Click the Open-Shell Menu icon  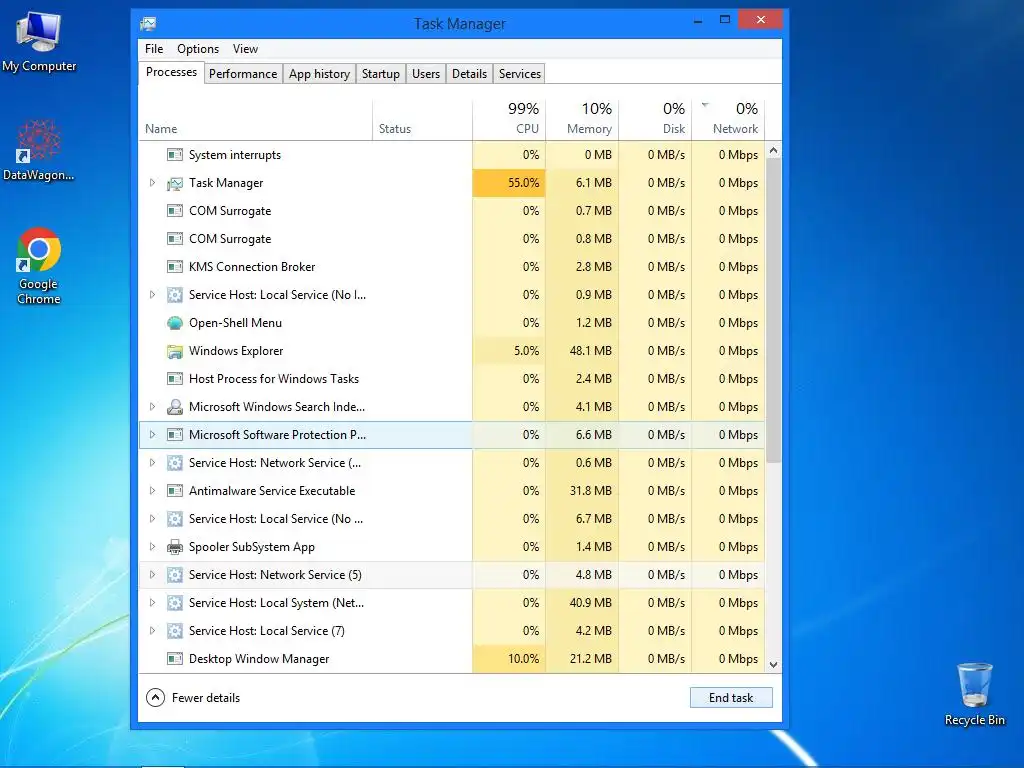click(174, 323)
